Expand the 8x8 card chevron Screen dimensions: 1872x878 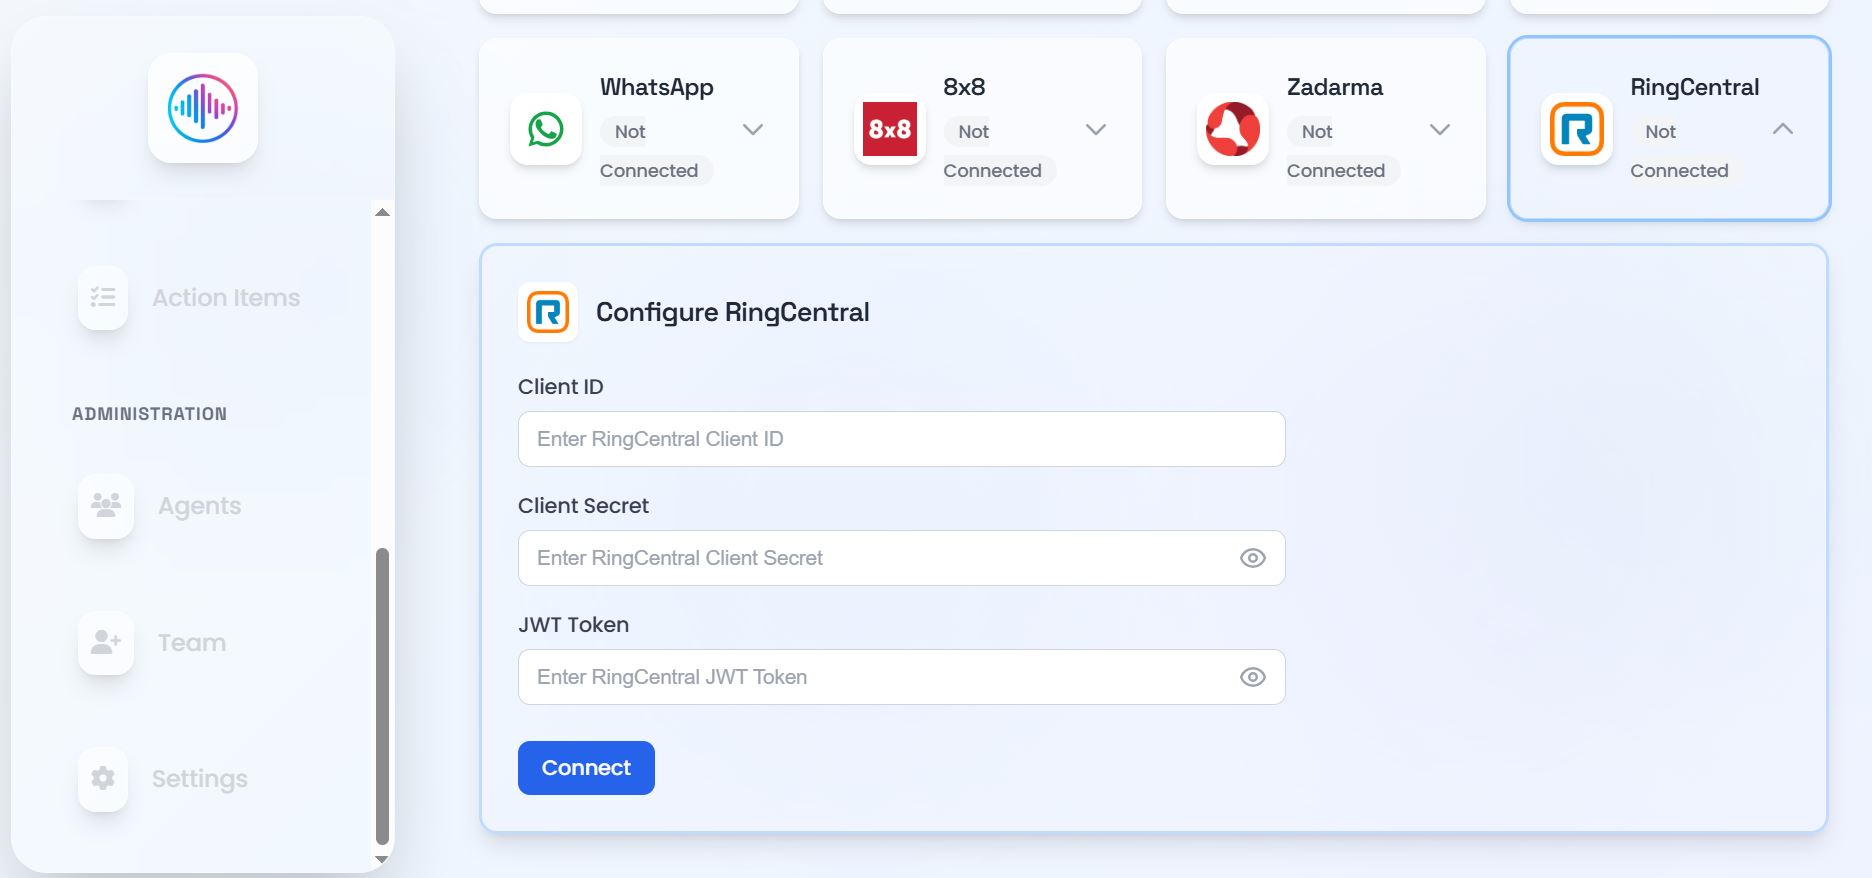tap(1096, 130)
